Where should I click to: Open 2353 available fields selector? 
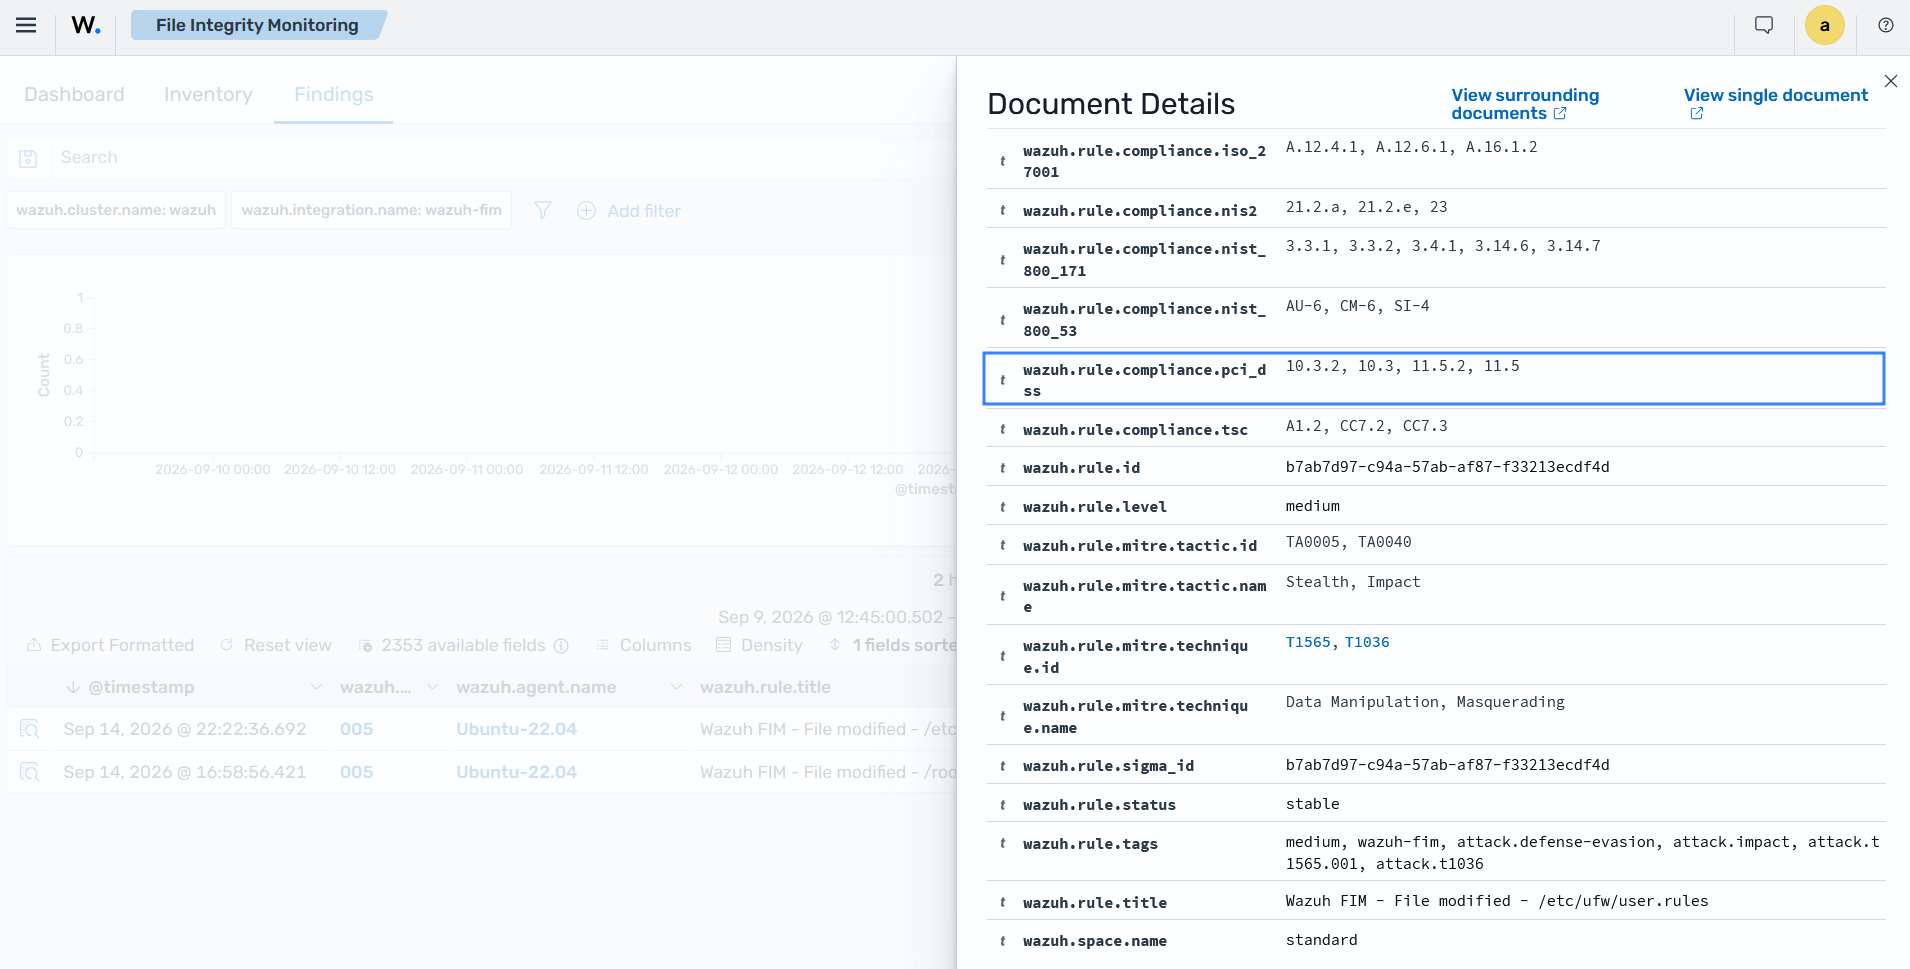tap(463, 645)
